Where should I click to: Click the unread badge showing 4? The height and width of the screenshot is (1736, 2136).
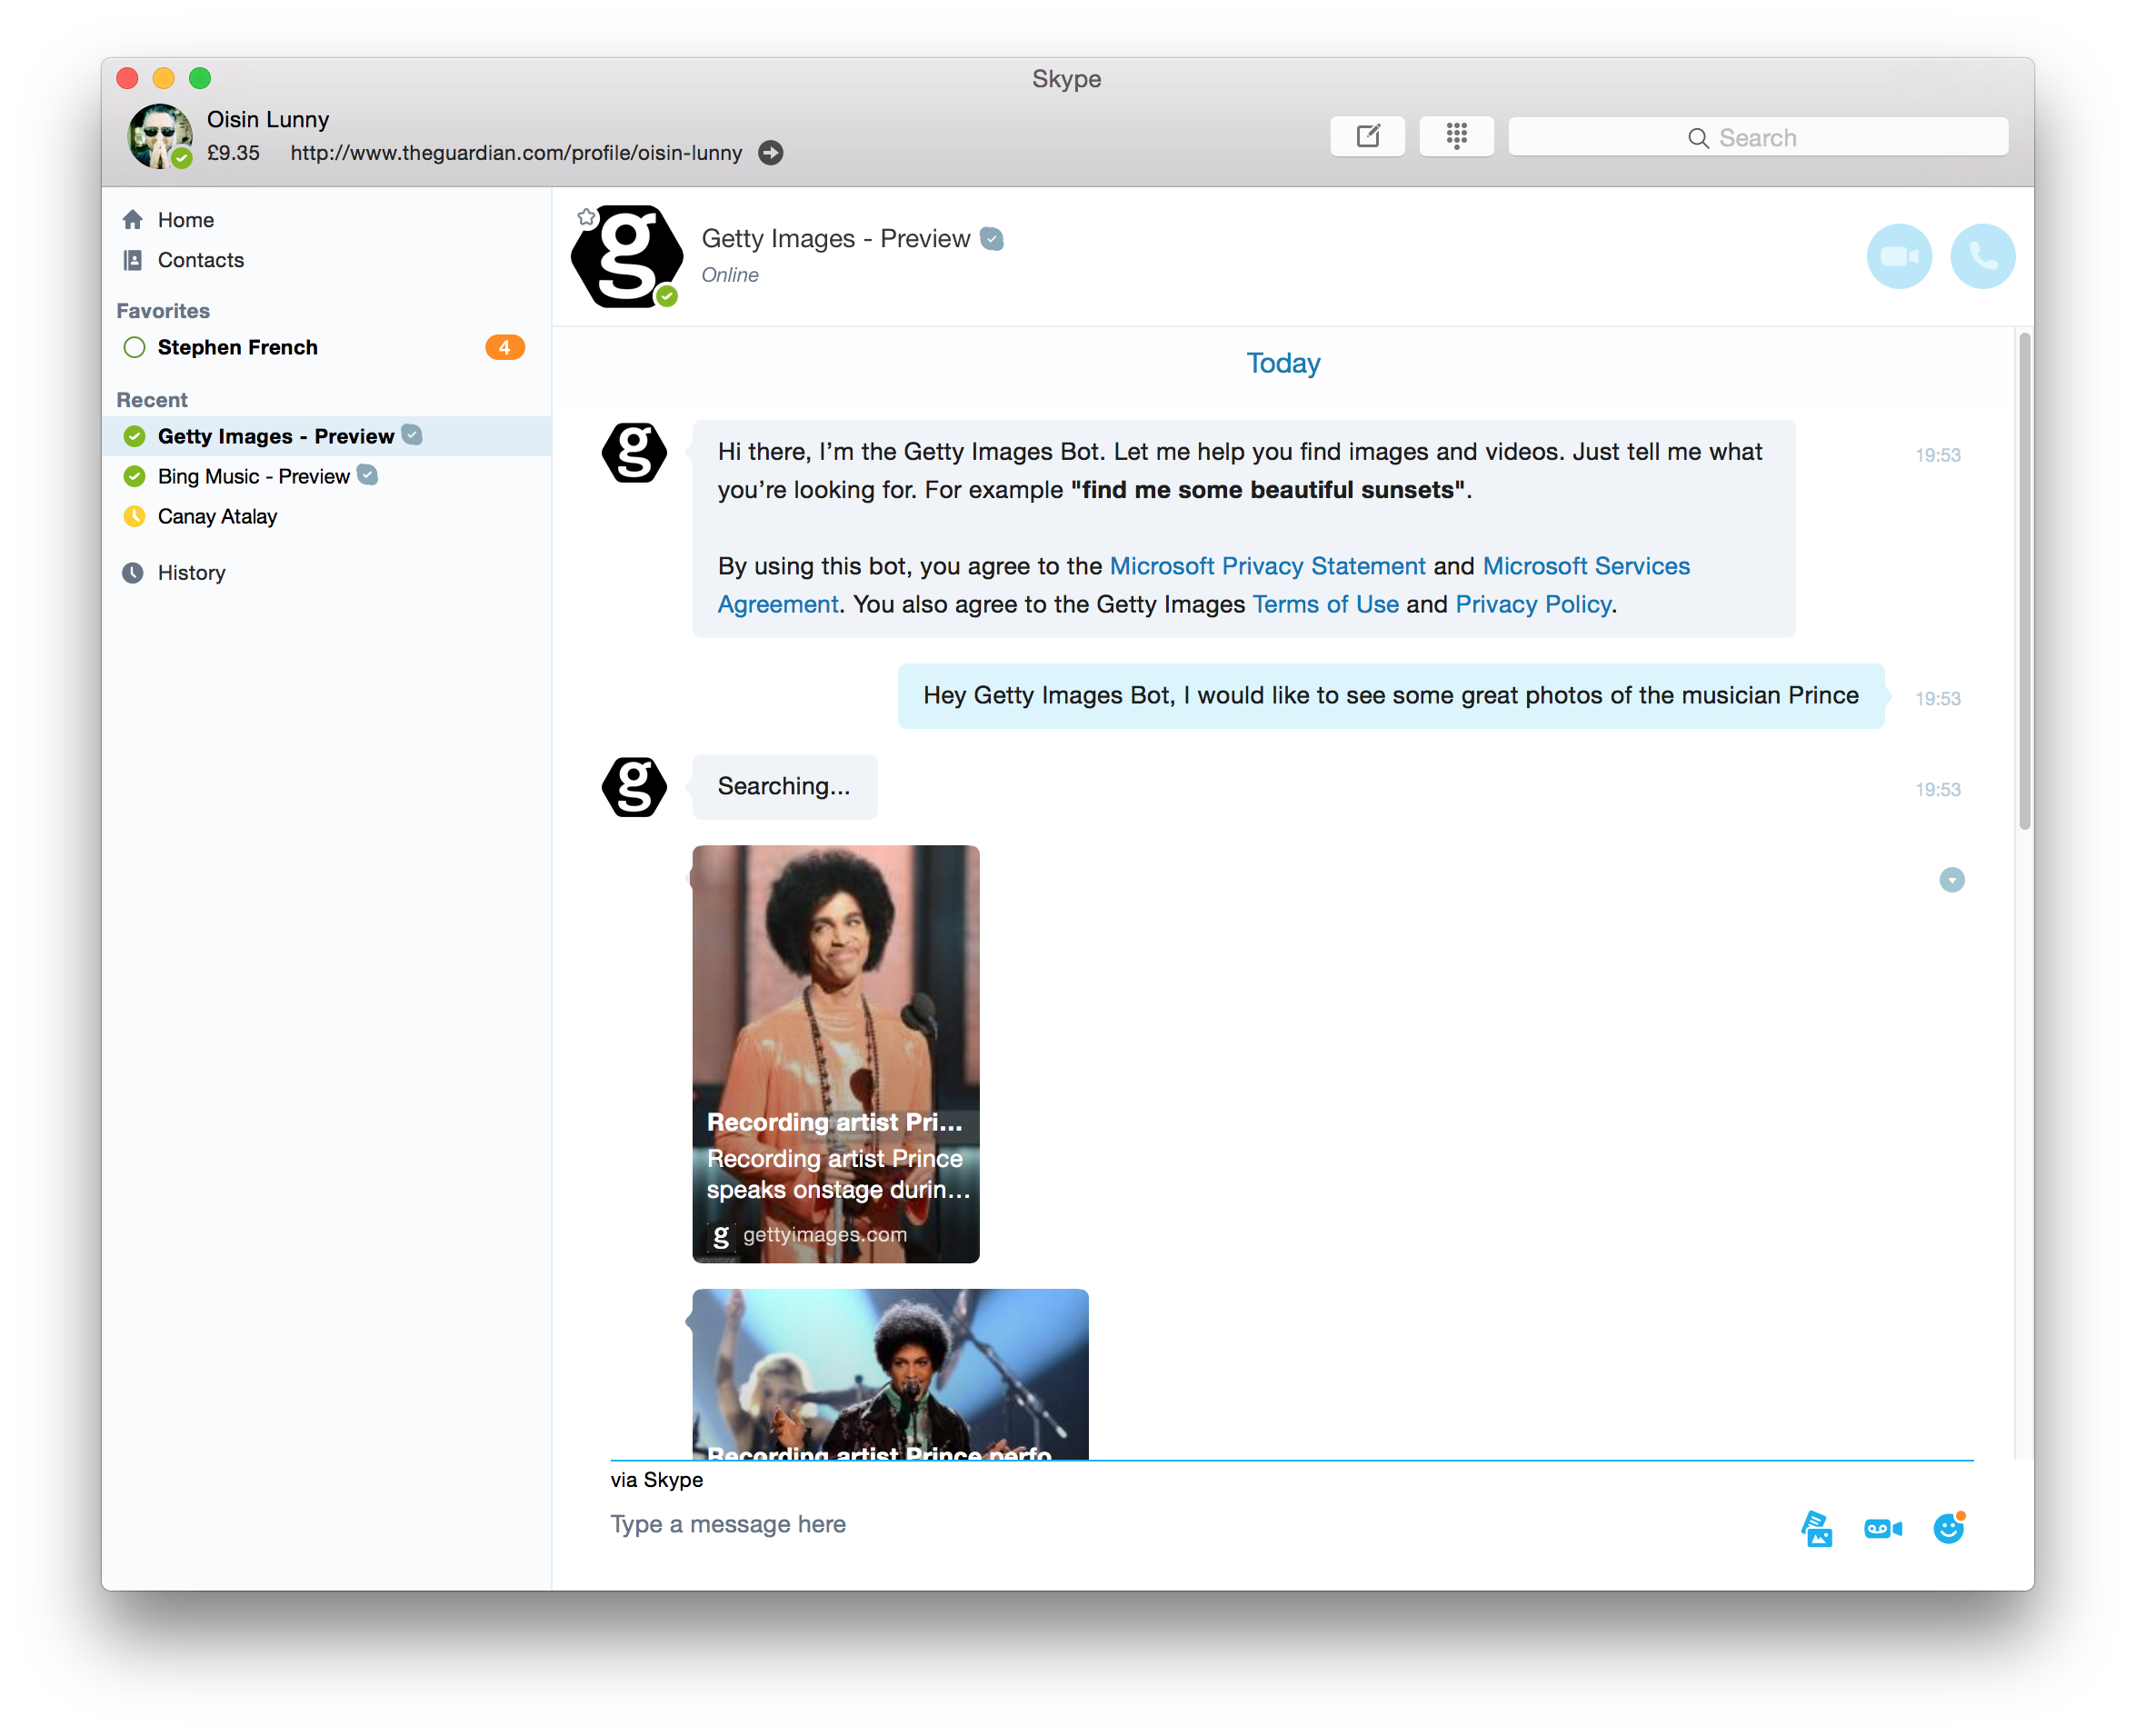tap(505, 347)
